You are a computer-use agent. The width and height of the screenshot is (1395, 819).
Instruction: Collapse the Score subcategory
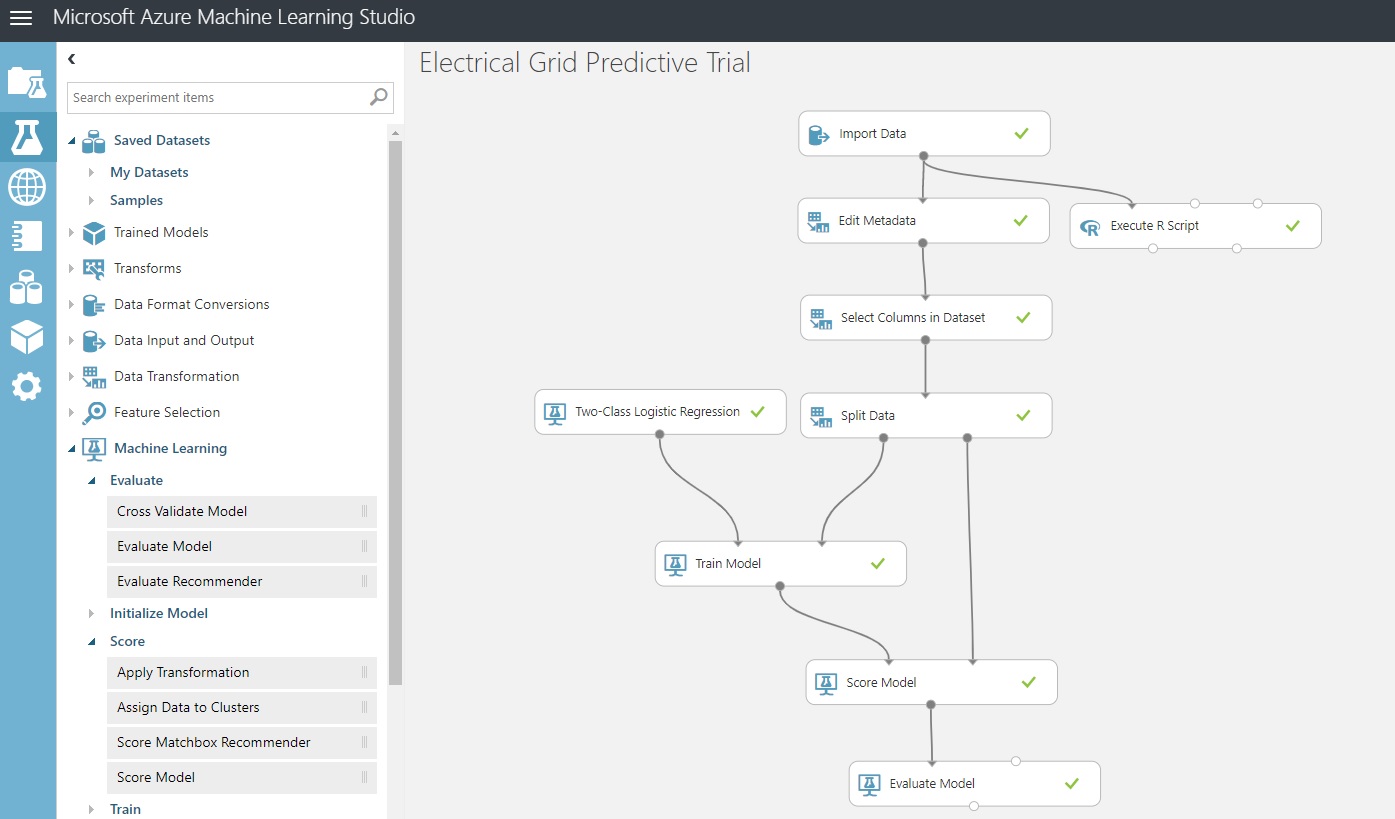pos(92,642)
